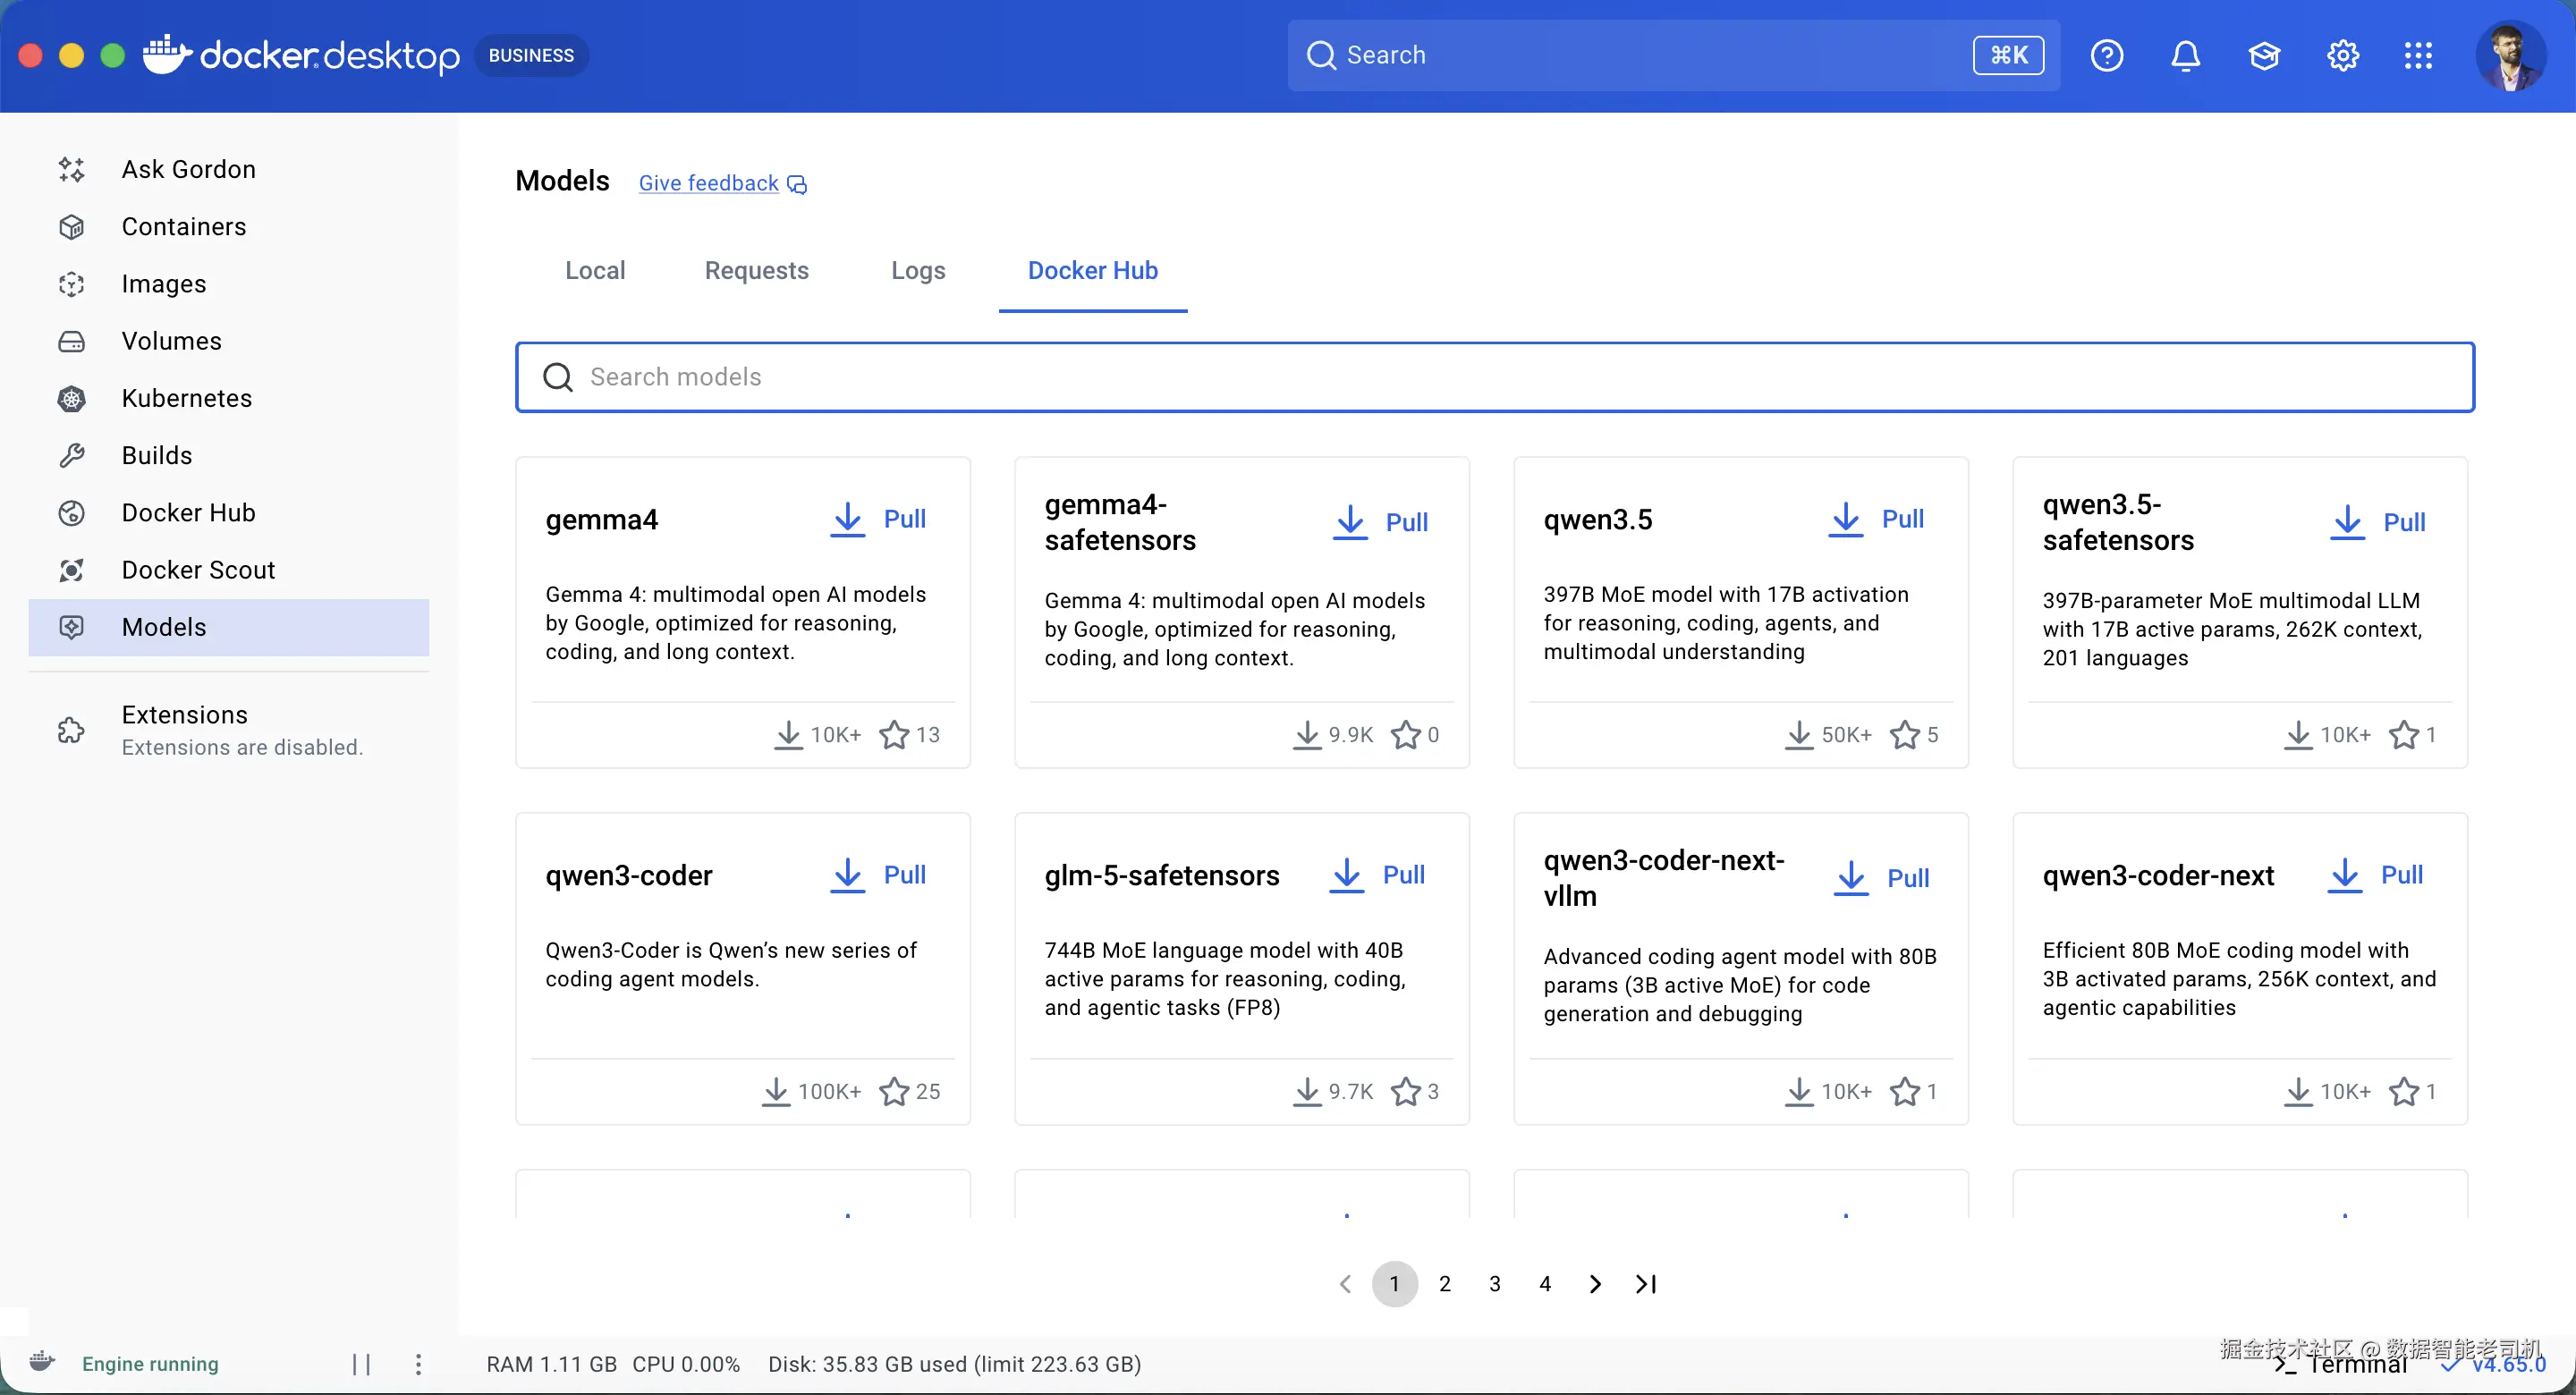Go to page 3 of models
Image resolution: width=2576 pixels, height=1395 pixels.
tap(1494, 1284)
